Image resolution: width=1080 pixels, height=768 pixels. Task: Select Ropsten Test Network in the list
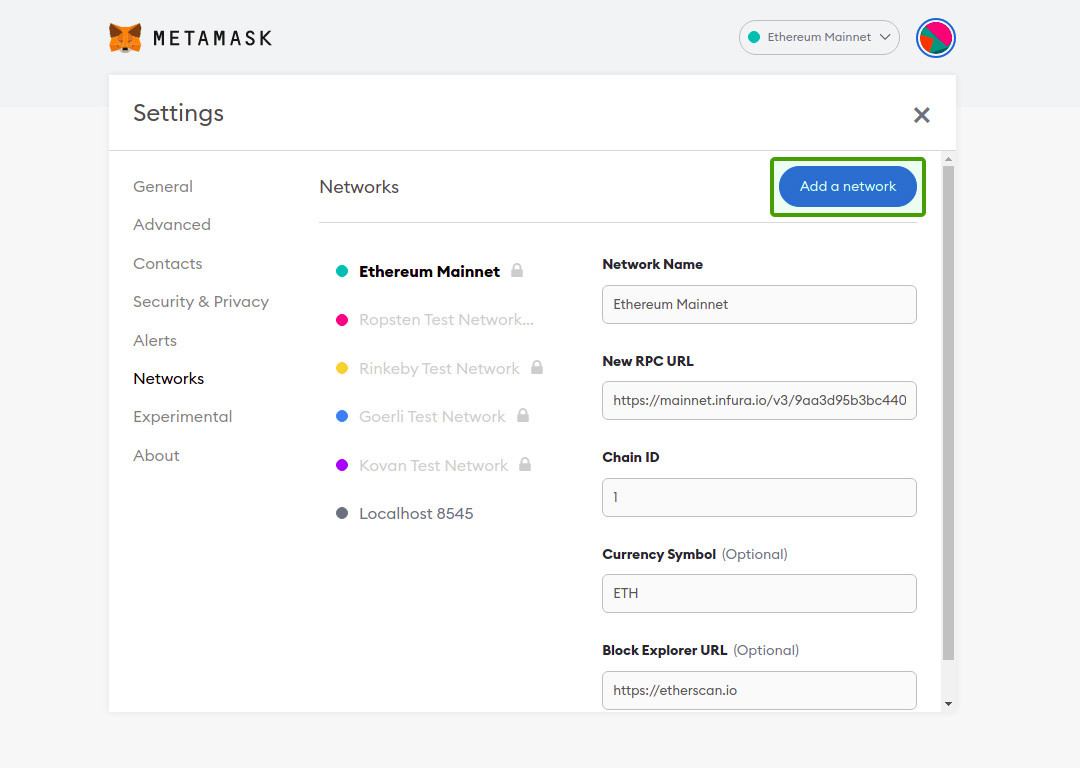tap(446, 320)
